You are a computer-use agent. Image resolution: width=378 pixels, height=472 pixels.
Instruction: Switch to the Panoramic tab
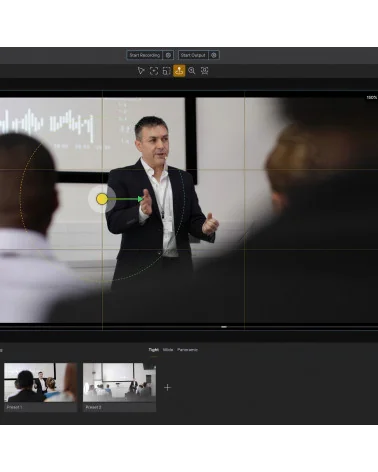pyautogui.click(x=187, y=350)
